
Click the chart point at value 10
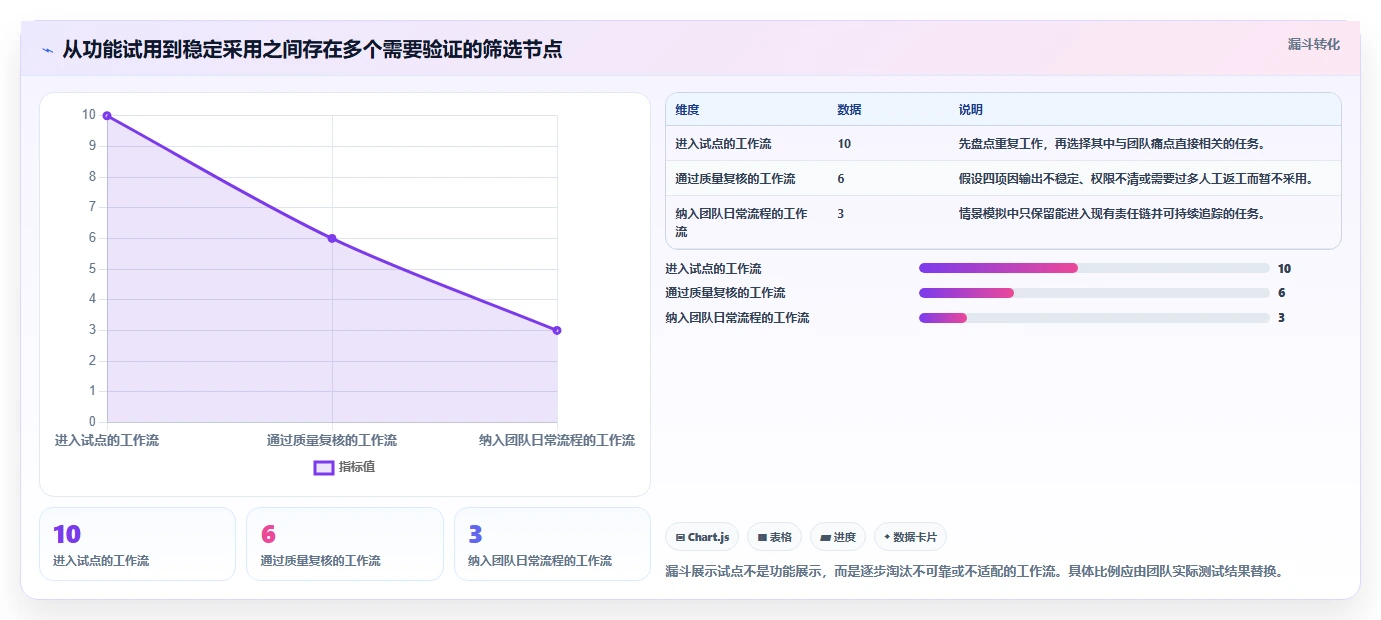point(107,116)
